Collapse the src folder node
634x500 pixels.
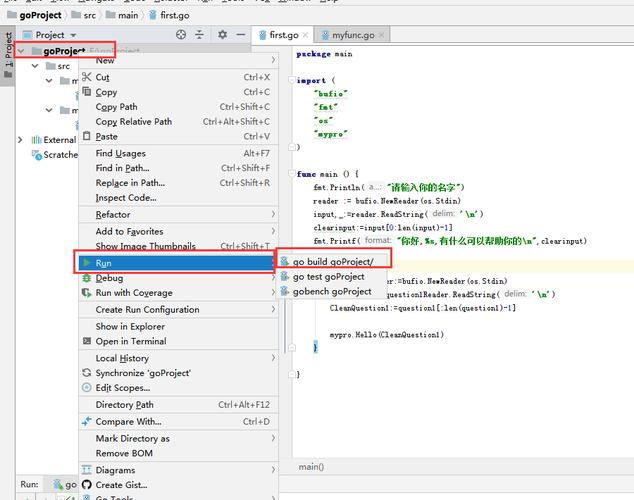tap(35, 66)
